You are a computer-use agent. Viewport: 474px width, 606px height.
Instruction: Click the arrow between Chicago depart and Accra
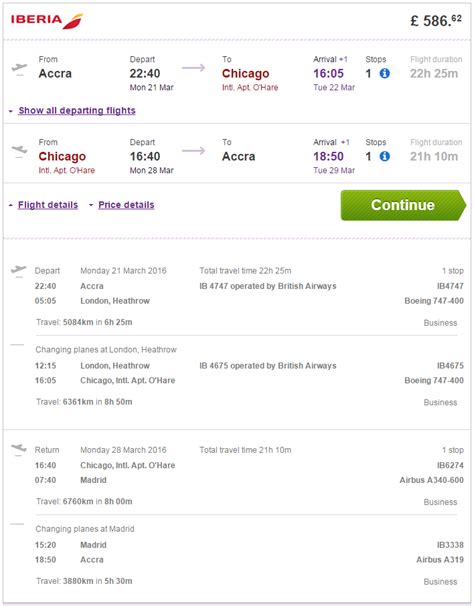coord(193,150)
